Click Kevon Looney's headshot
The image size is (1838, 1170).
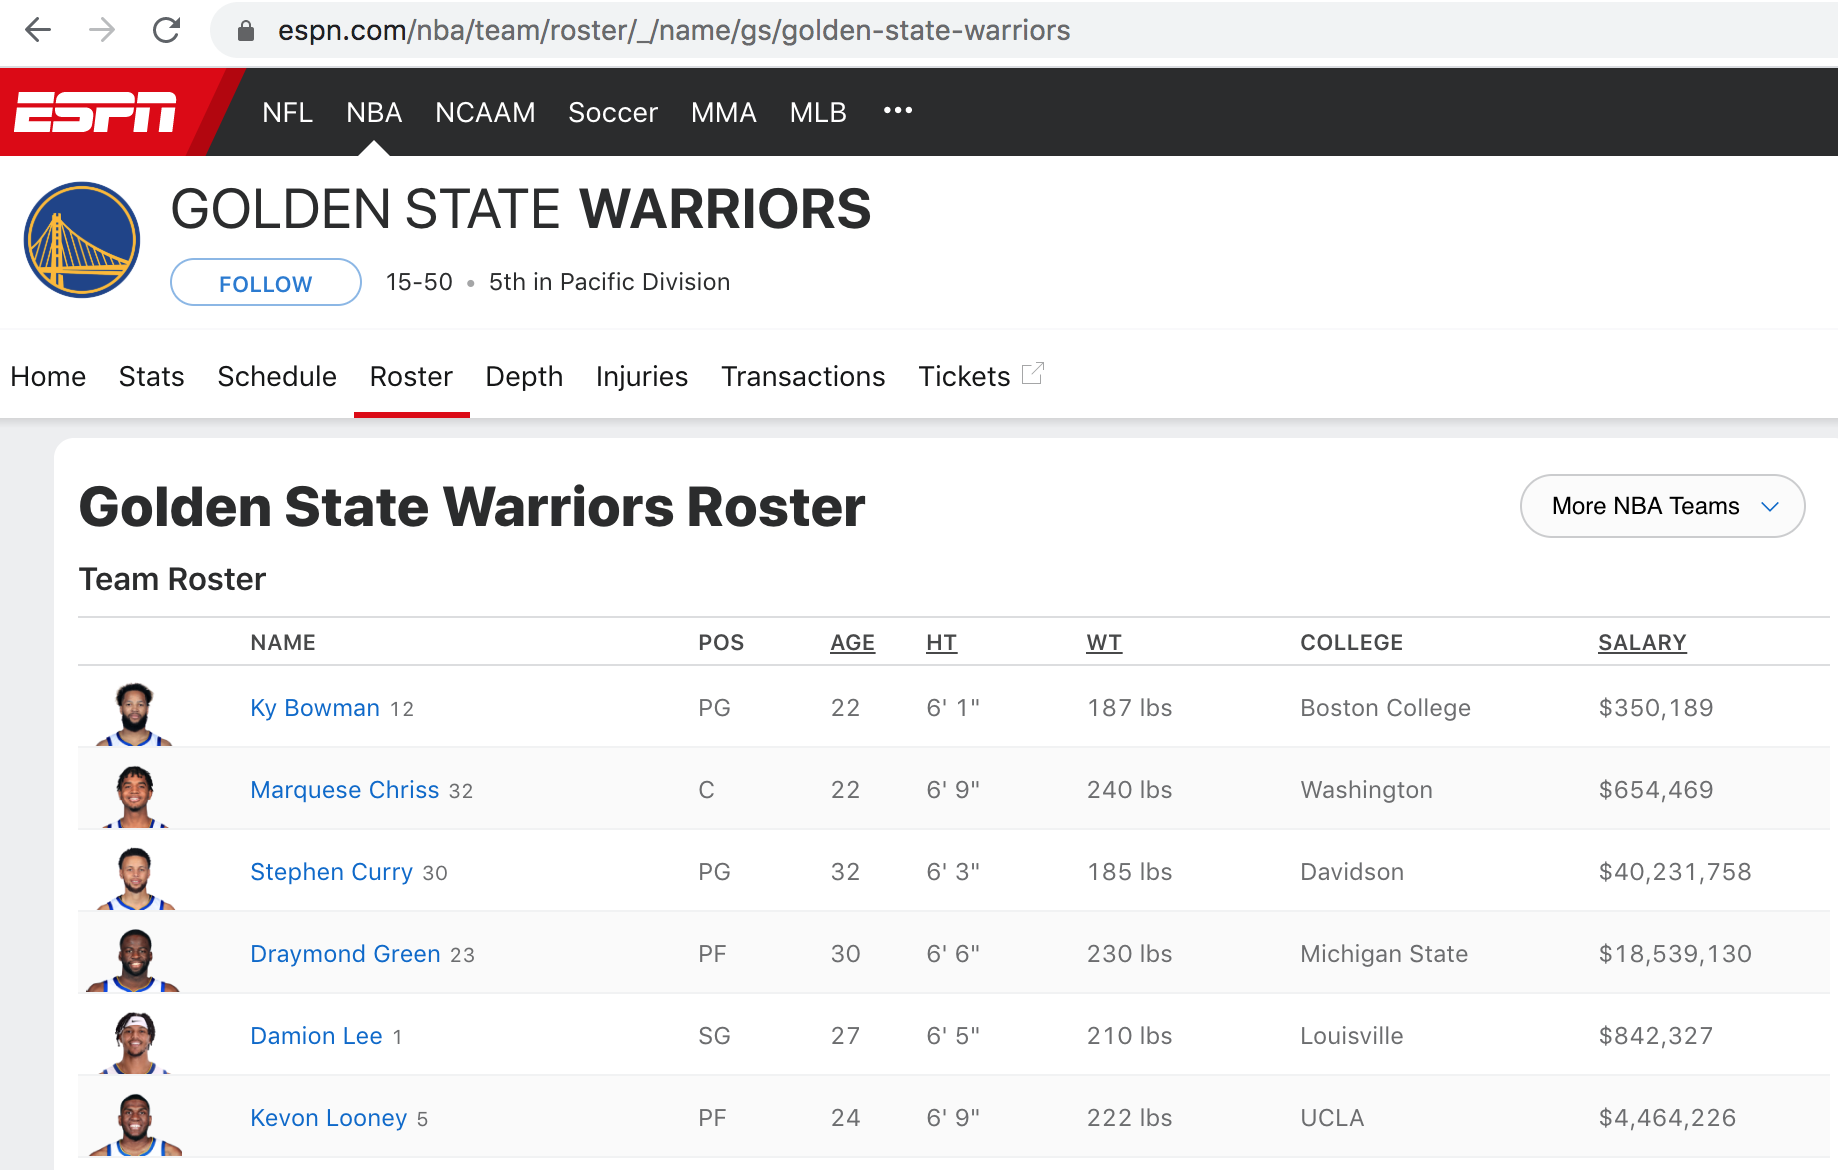coord(135,1124)
